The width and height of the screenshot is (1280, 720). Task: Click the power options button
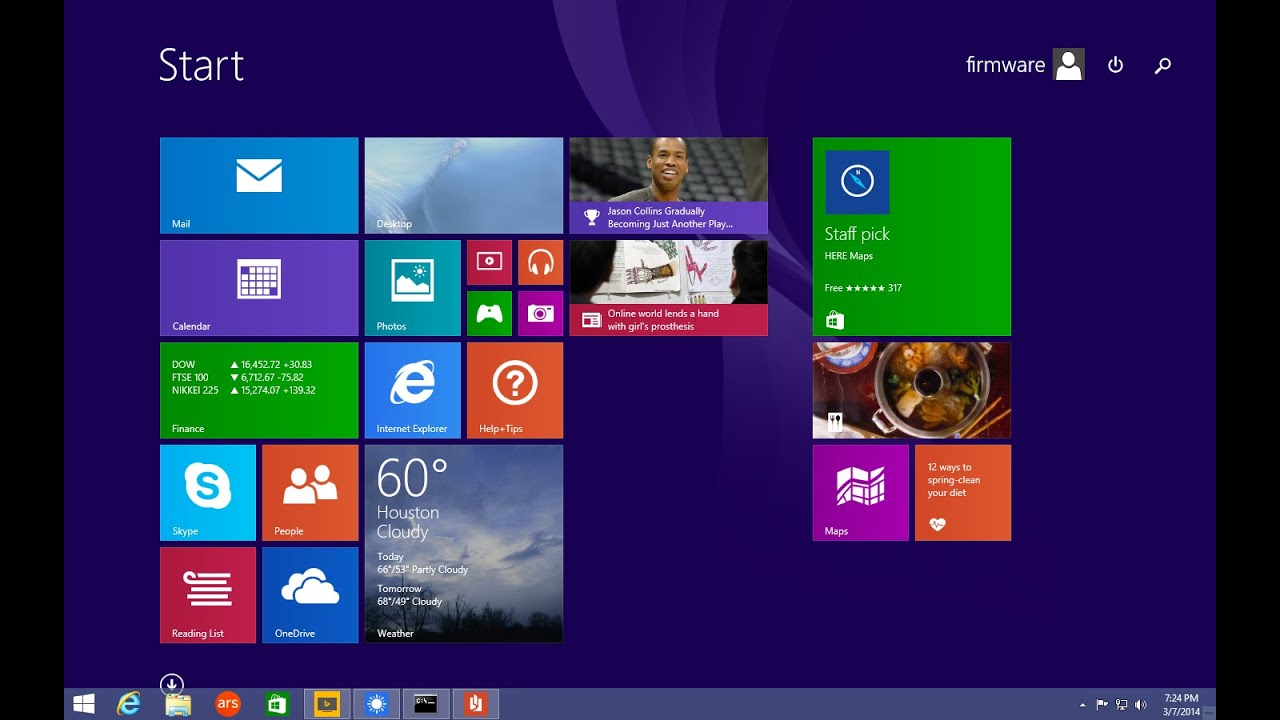[1116, 65]
